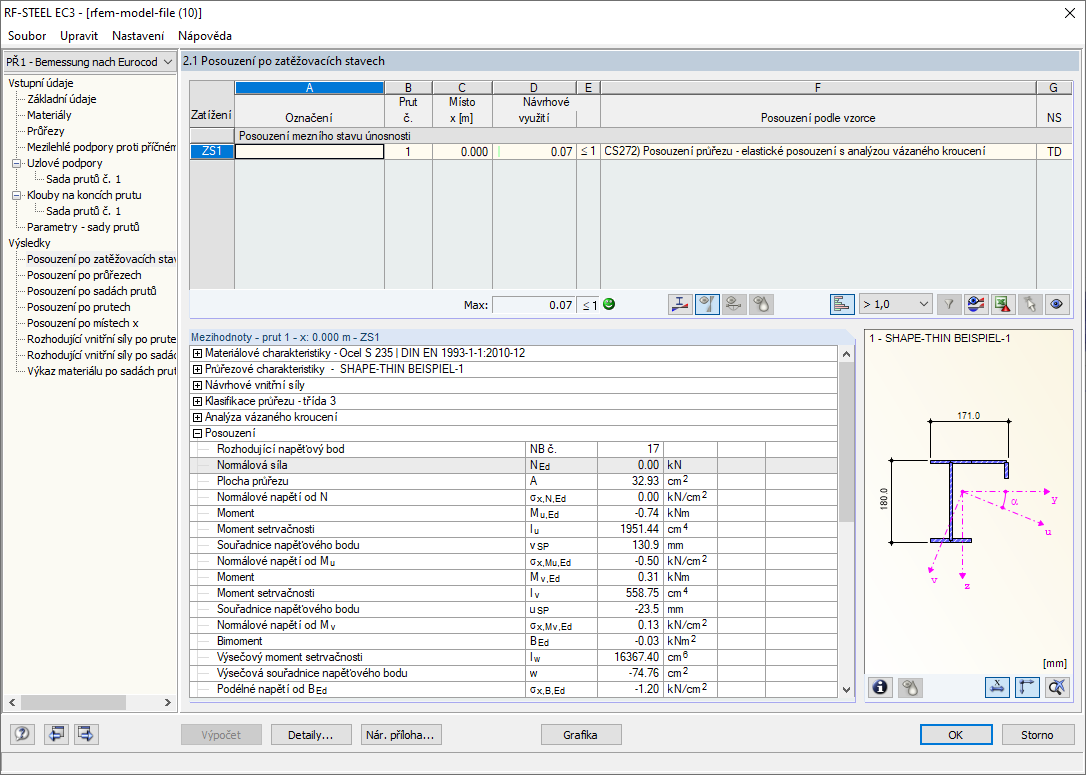Open Posouzení po průřezech results
Image resolution: width=1086 pixels, height=775 pixels.
tap(84, 275)
